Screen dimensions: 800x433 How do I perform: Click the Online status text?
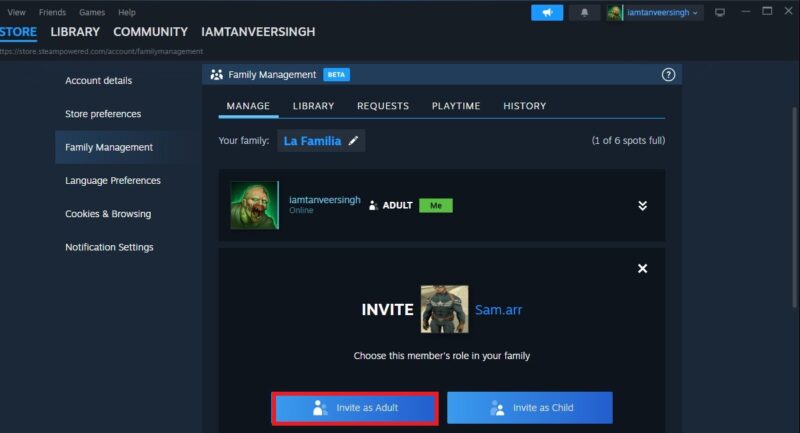click(x=301, y=210)
